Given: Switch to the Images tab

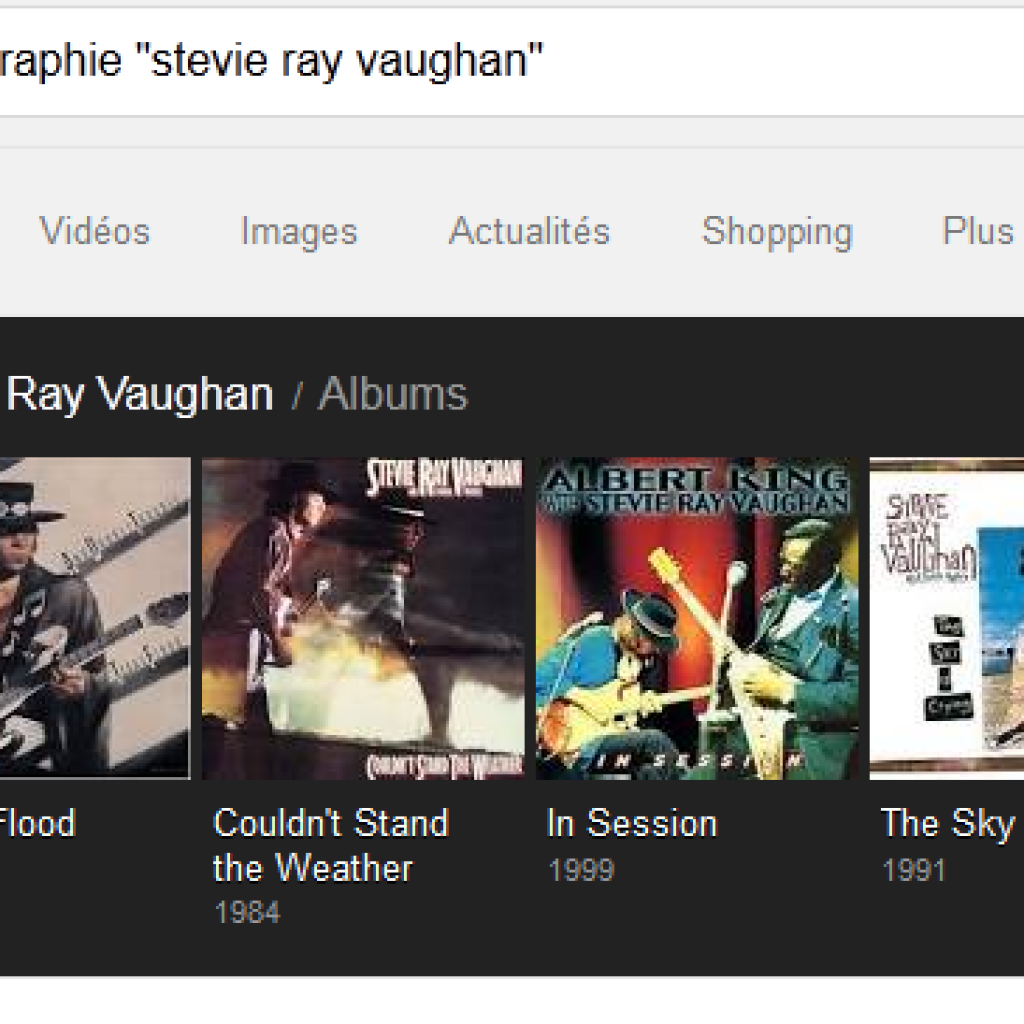Looking at the screenshot, I should pyautogui.click(x=298, y=231).
